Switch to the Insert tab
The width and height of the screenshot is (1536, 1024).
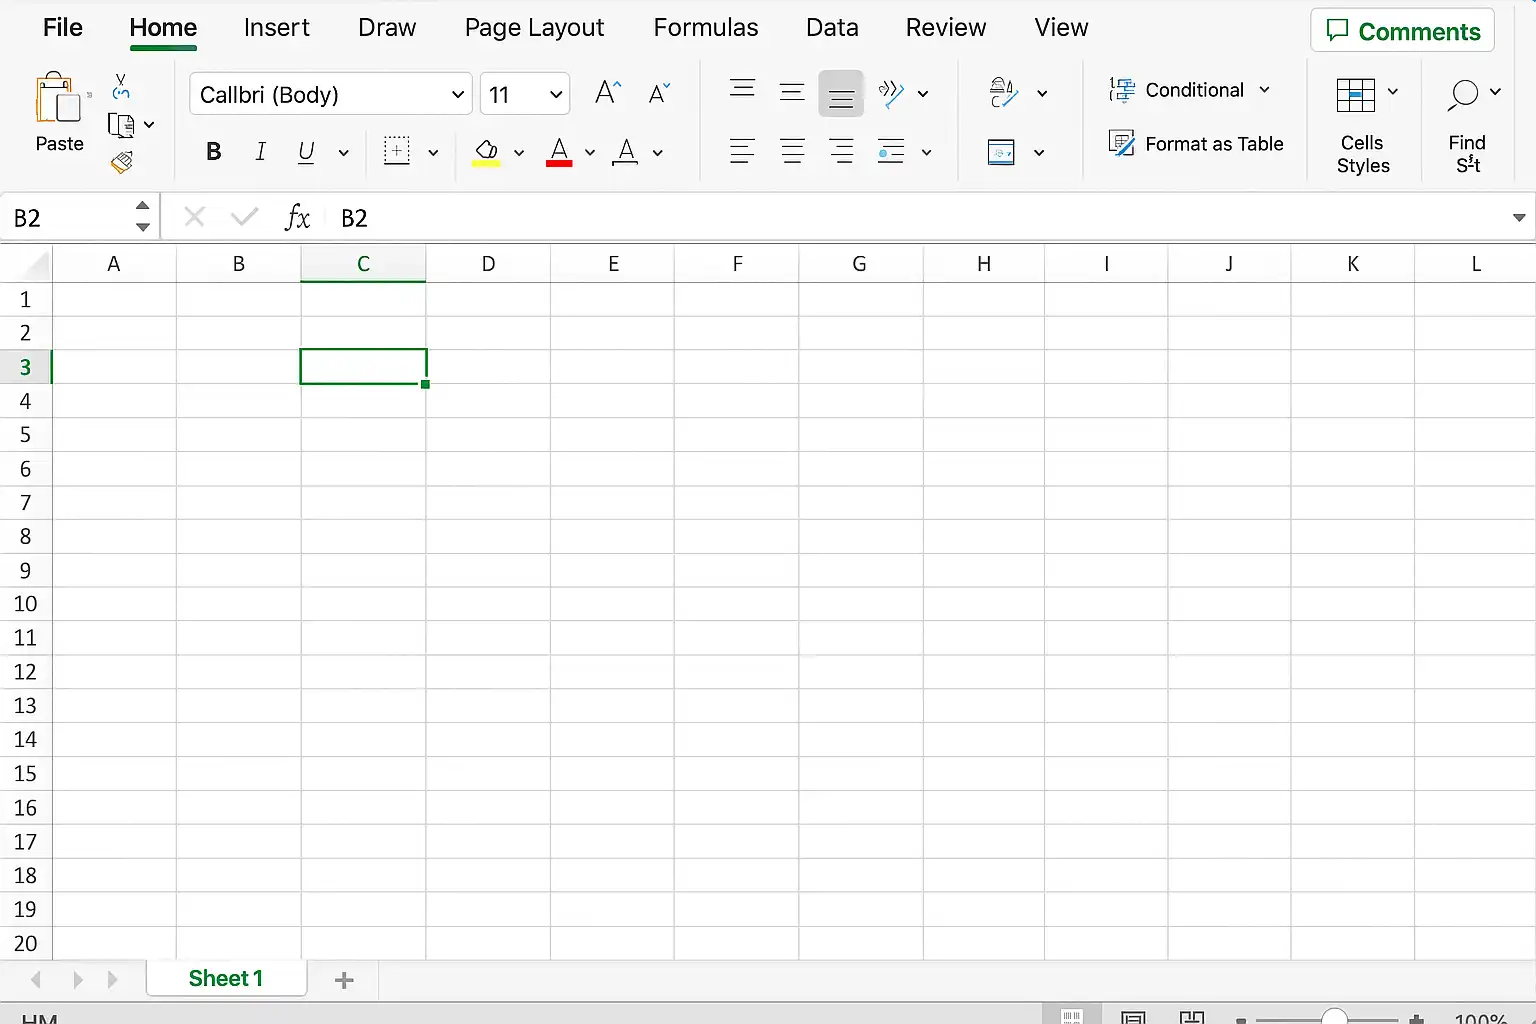(276, 28)
